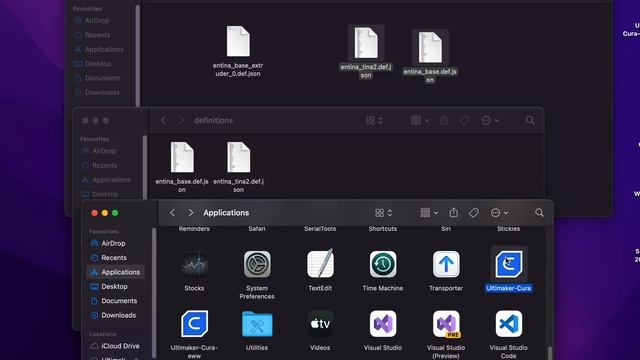Minimize the Applications Finder window
Screen dimensions: 640x360
pos(105,213)
